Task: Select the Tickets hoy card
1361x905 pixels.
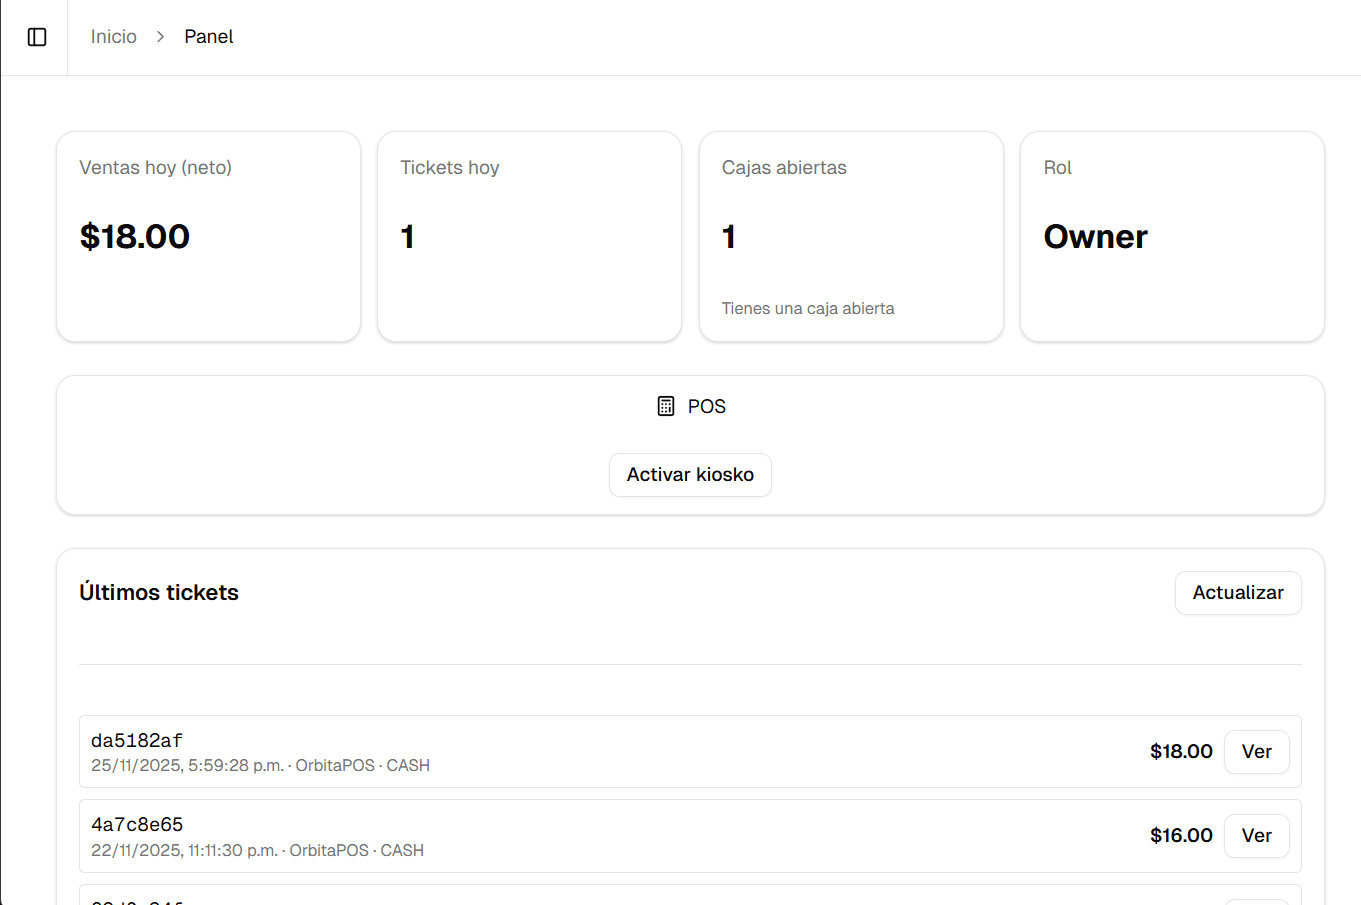Action: point(529,237)
